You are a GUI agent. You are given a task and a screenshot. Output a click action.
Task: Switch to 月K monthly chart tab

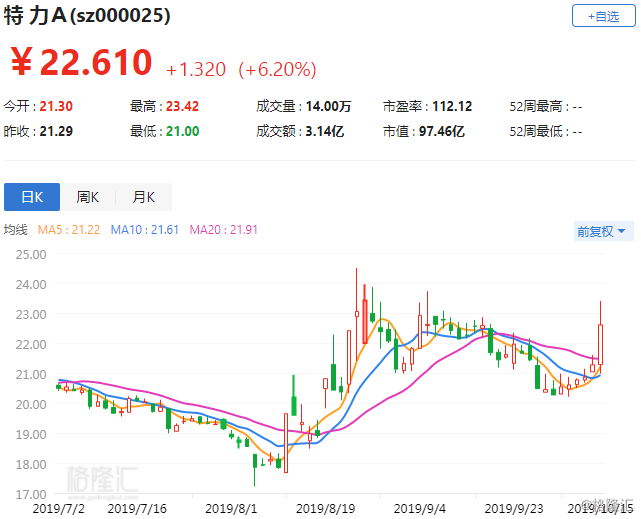coord(144,197)
